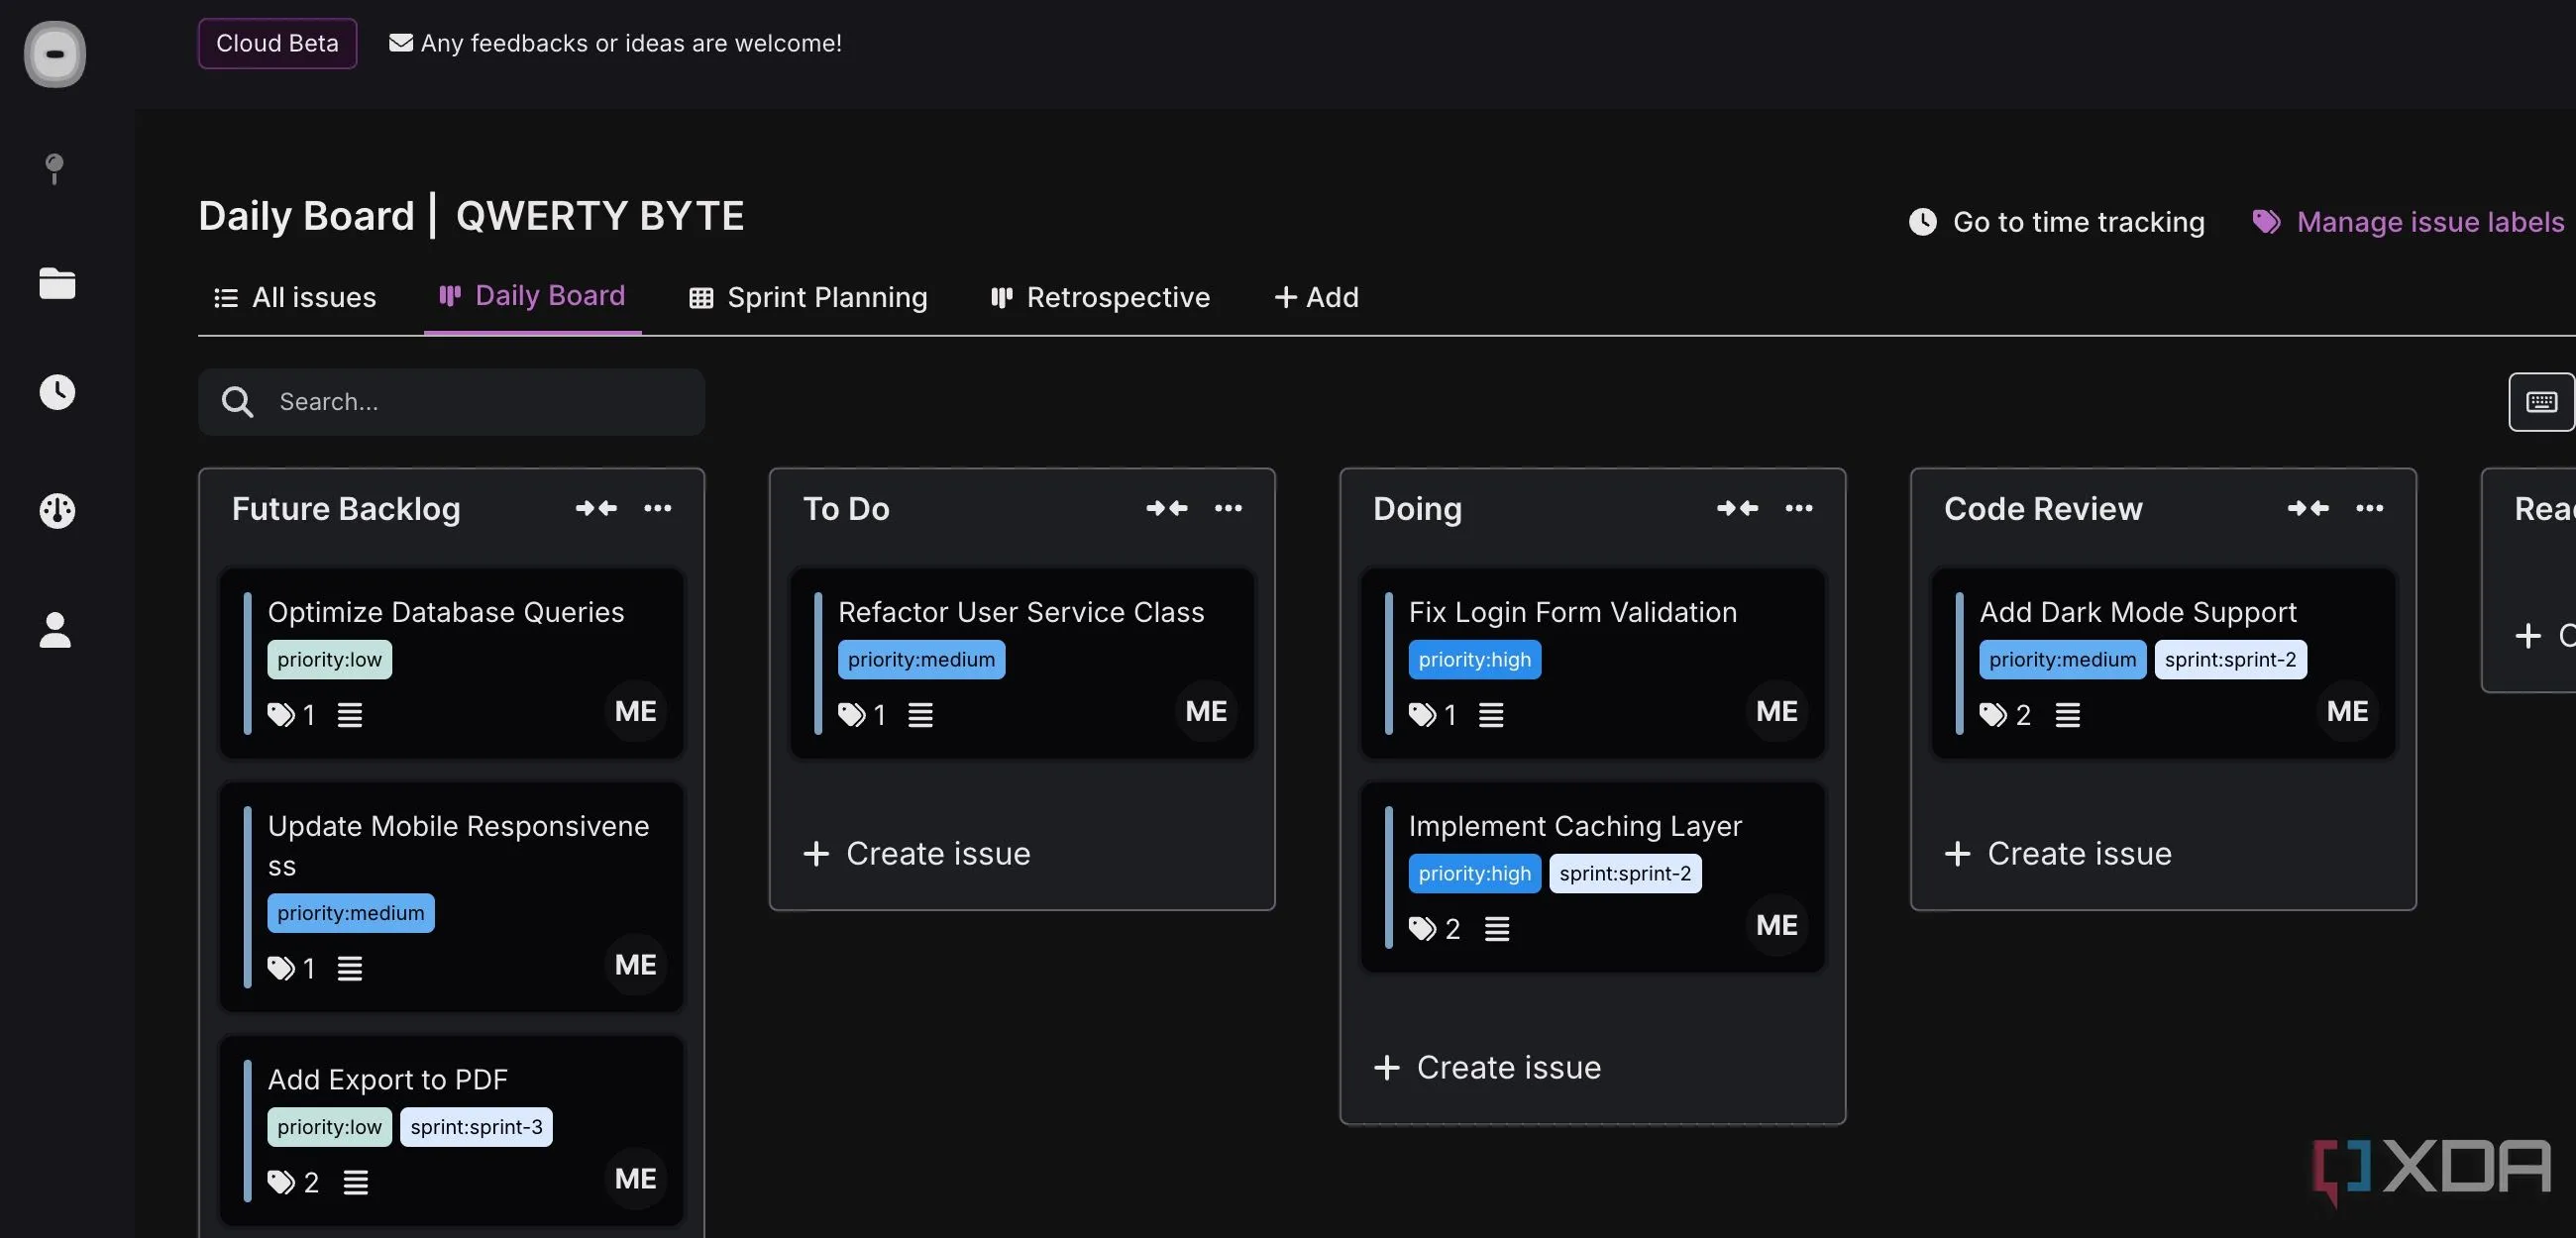Open Manage issue labels
This screenshot has width=2576, height=1238.
coord(2408,221)
